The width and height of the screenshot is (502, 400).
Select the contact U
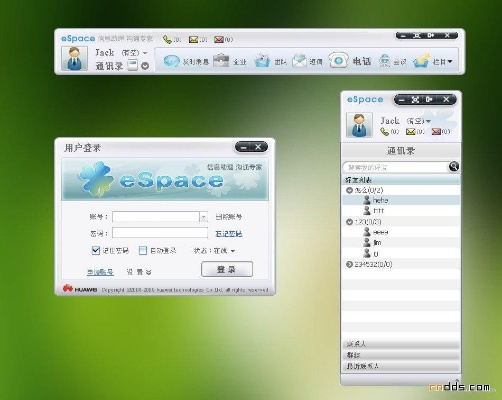(401, 253)
